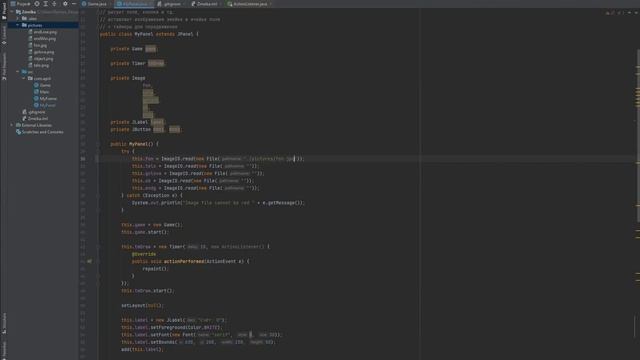Hide the Project tool window
This screenshot has width=640, height=360.
click(x=74, y=4)
